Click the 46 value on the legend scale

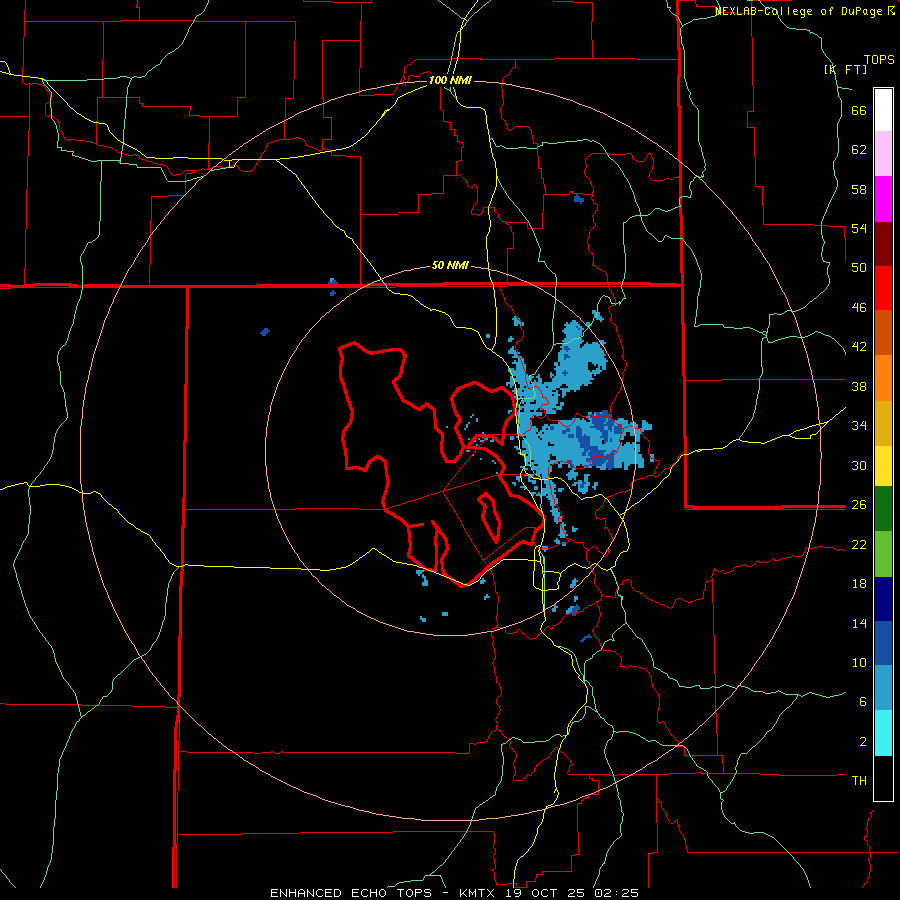pyautogui.click(x=859, y=307)
